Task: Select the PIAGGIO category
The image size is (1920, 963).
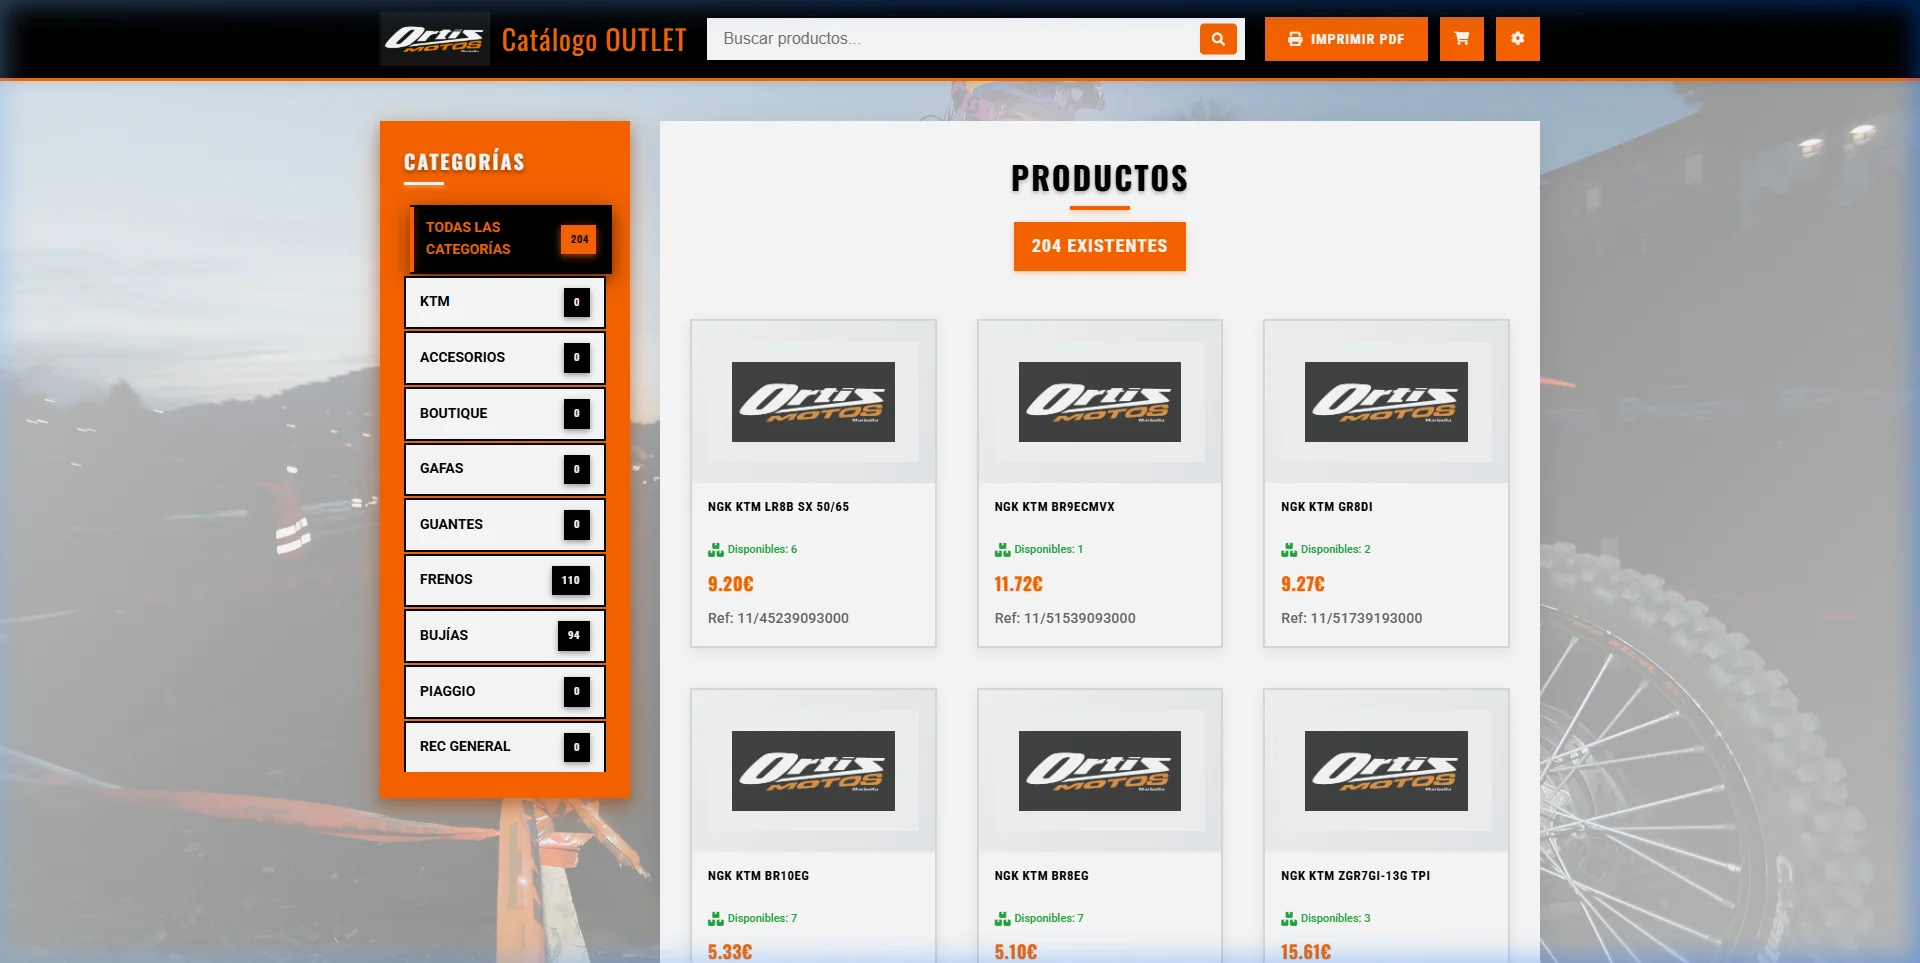Action: click(x=505, y=692)
